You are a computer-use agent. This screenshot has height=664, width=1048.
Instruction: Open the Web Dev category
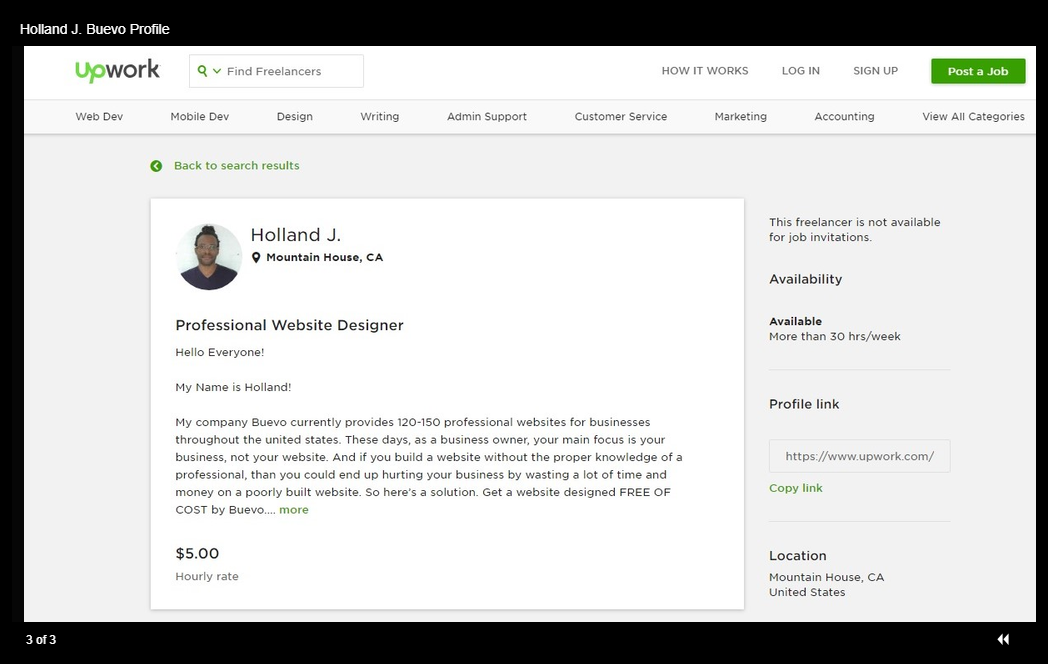pyautogui.click(x=99, y=116)
